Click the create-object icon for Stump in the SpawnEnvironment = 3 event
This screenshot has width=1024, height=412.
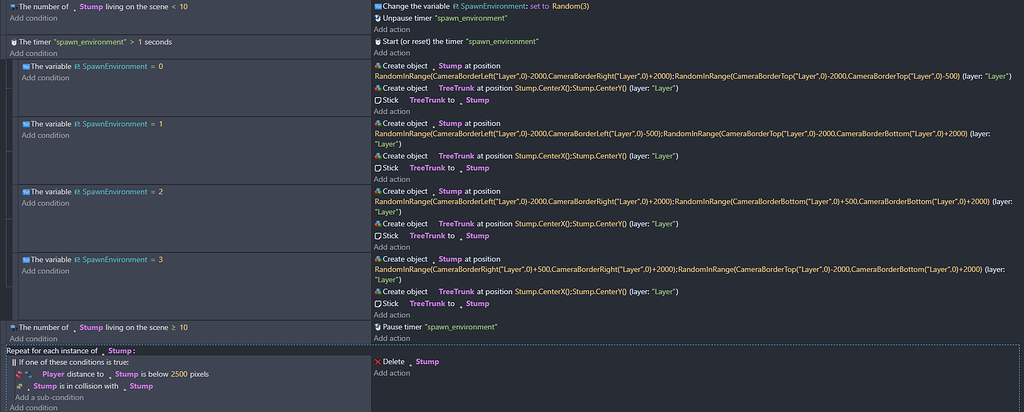[x=378, y=259]
